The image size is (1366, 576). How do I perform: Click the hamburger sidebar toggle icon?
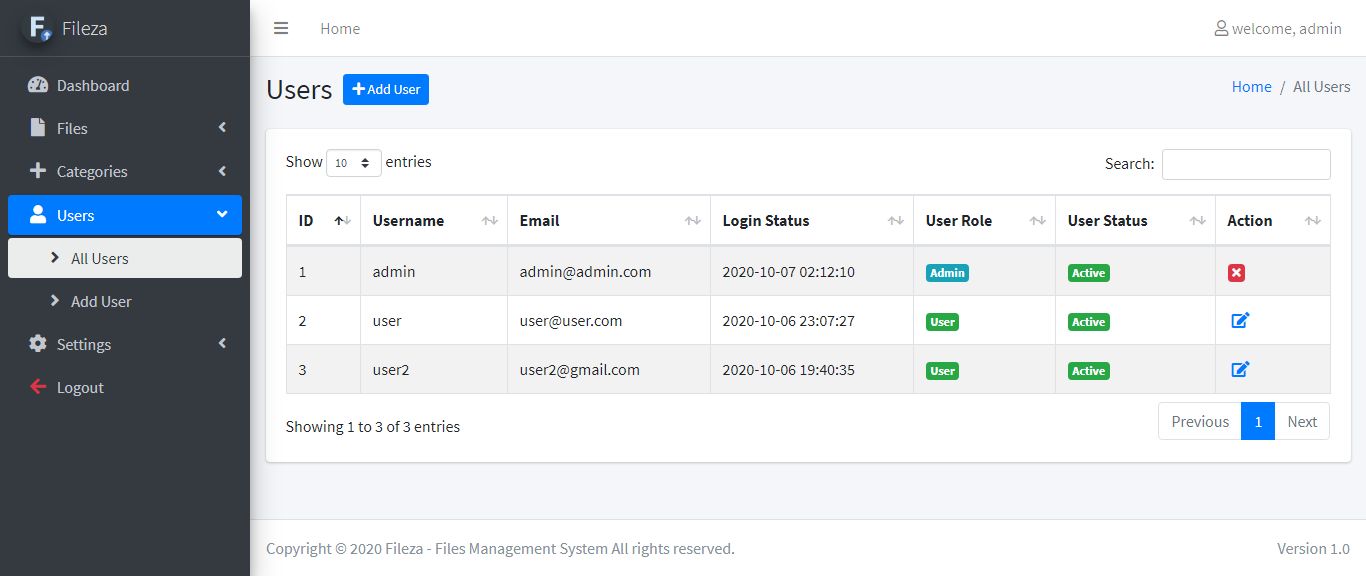click(281, 28)
